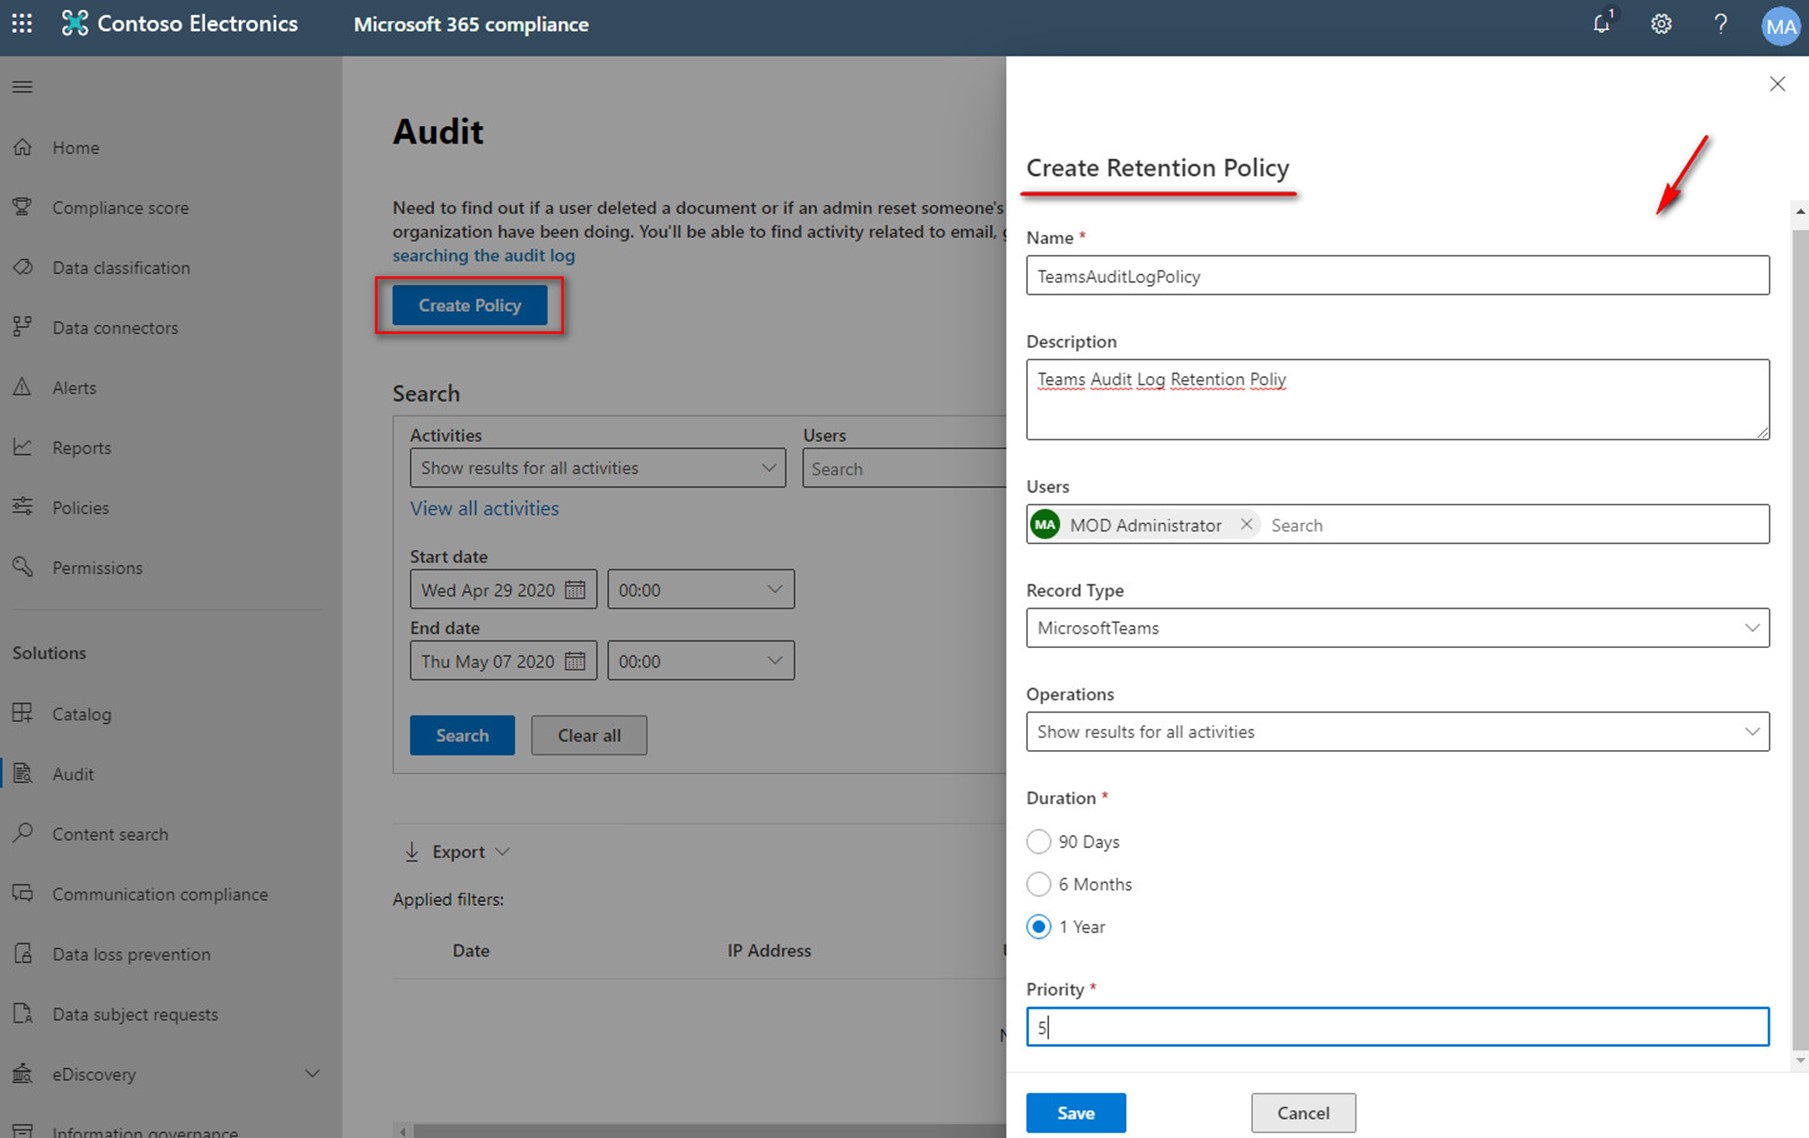Viewport: 1809px width, 1138px height.
Task: Click the Reports chart icon
Action: pyautogui.click(x=23, y=447)
